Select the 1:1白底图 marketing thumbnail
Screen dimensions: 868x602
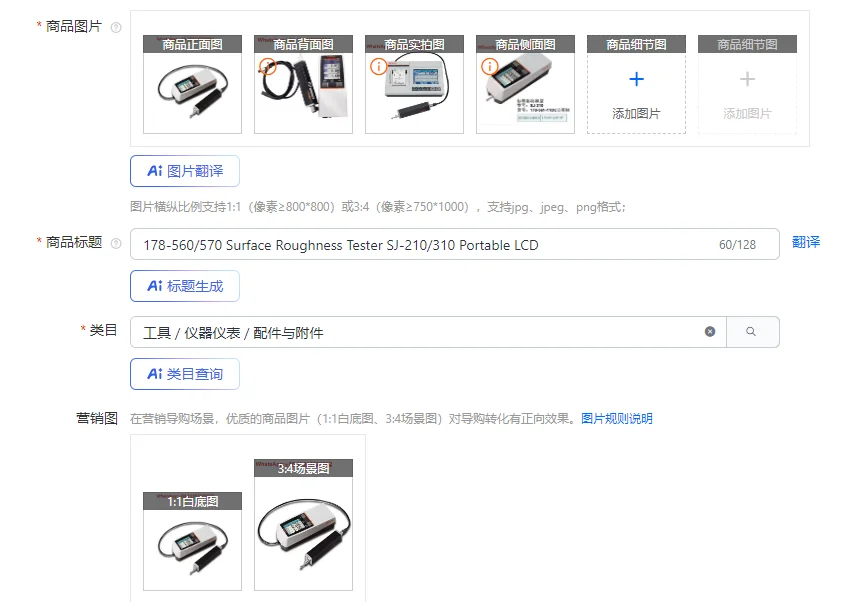tap(193, 541)
